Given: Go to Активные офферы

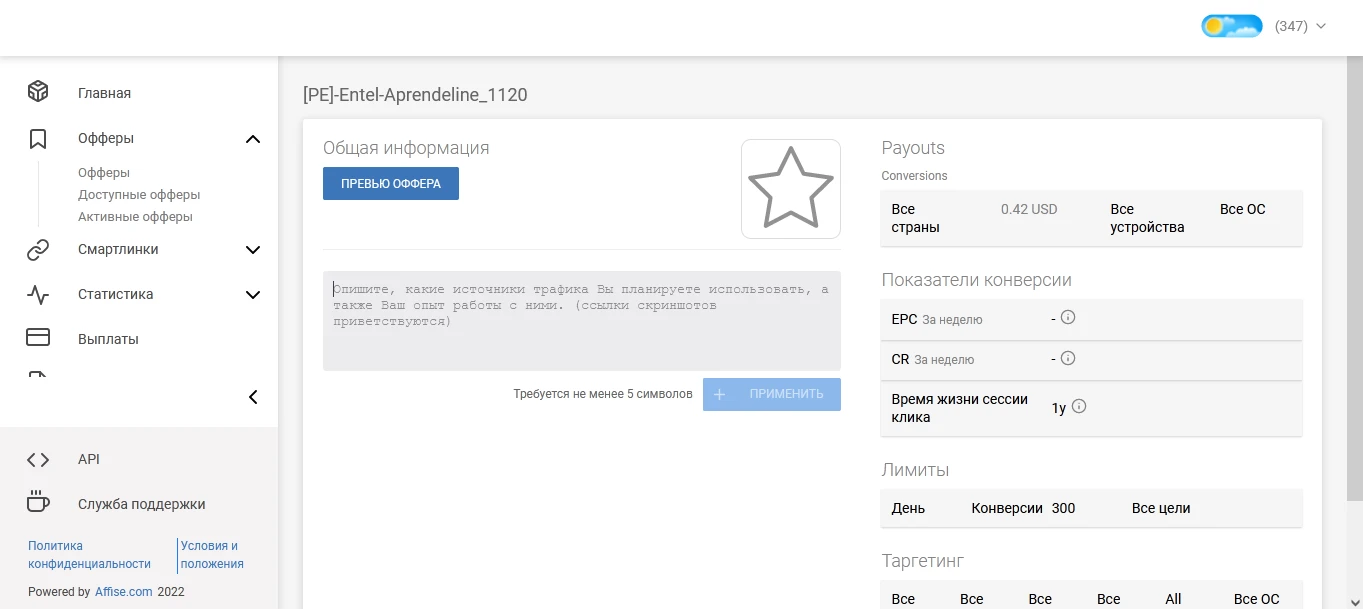Looking at the screenshot, I should [135, 217].
